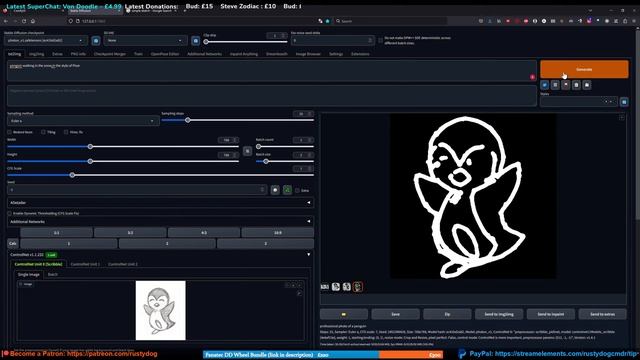Click the browser back arrow
Viewport: 640px width, 360px height.
click(x=6, y=21)
